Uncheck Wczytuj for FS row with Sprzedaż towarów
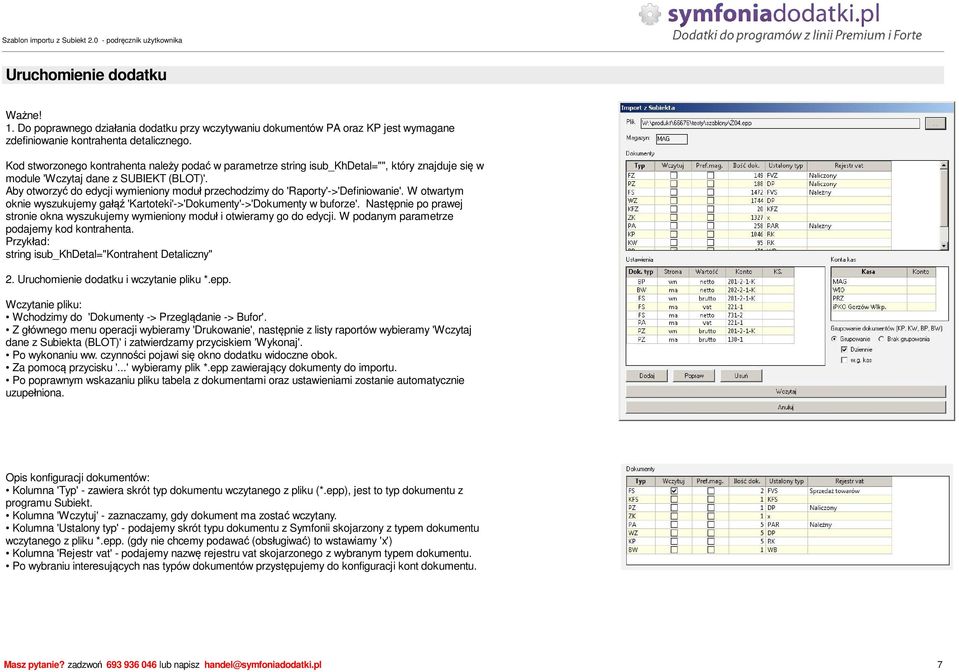 point(674,490)
